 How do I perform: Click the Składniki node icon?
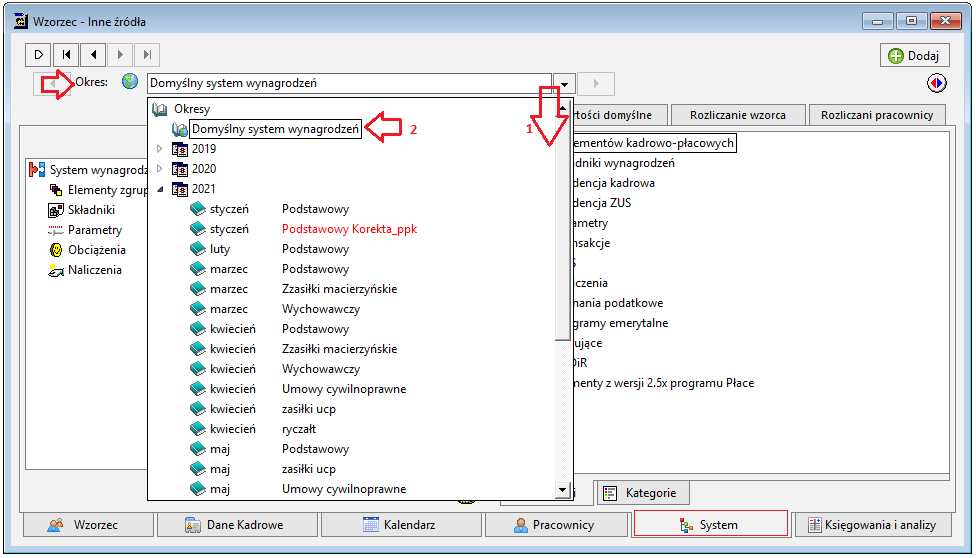tap(56, 210)
